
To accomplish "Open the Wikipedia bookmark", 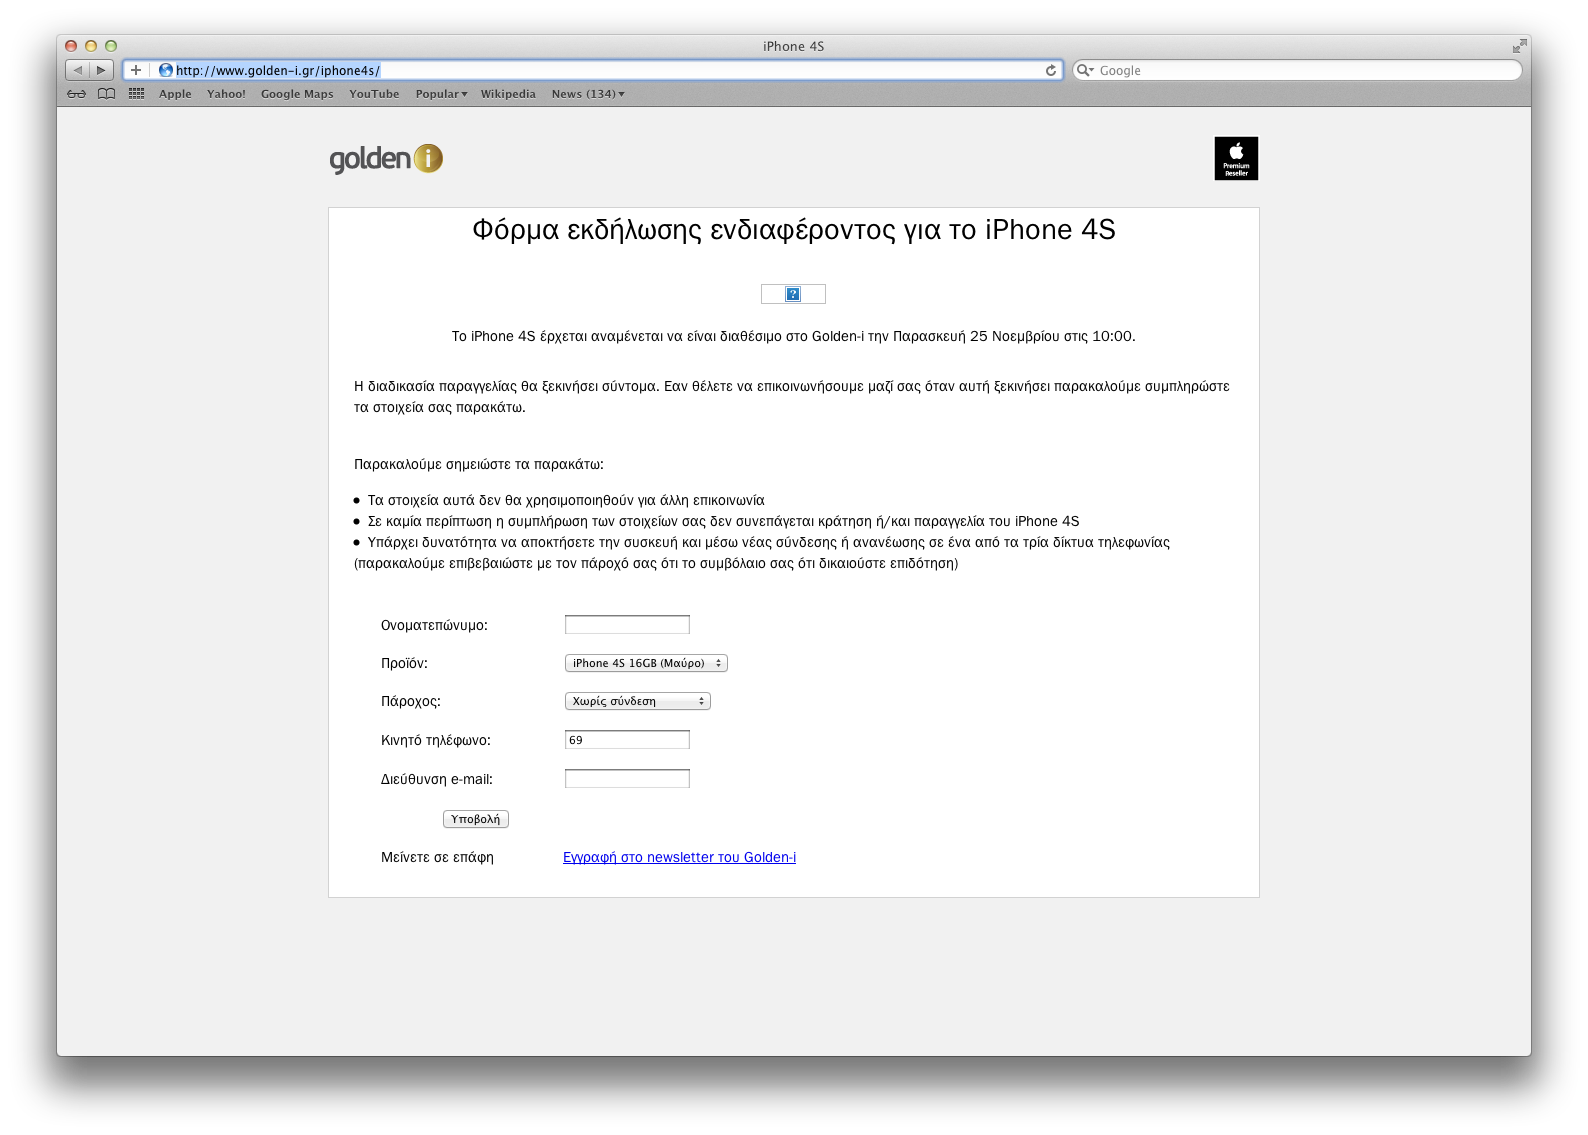I will click(x=508, y=94).
